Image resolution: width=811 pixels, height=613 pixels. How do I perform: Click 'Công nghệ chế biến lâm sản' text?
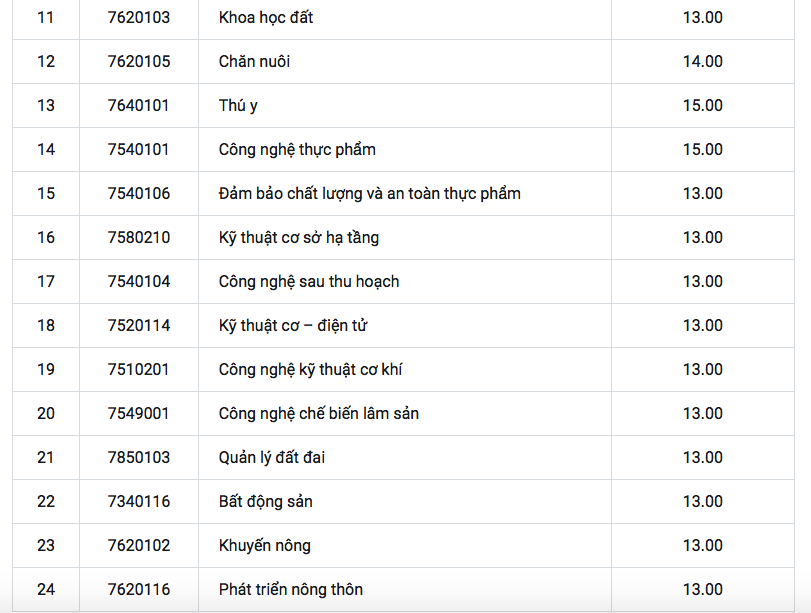tap(318, 414)
